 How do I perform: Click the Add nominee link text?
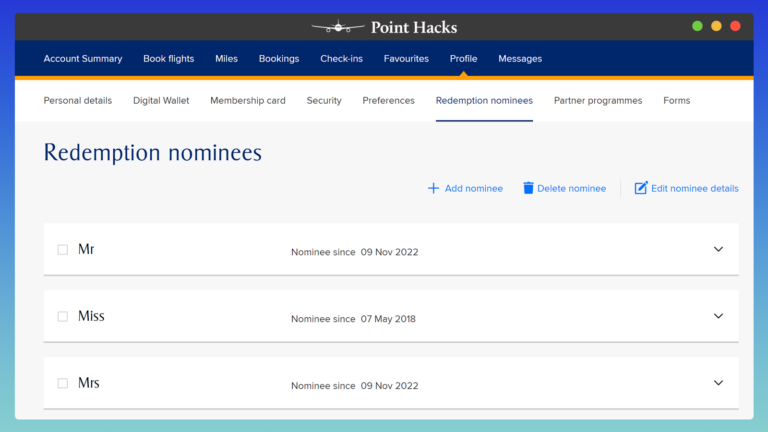[x=474, y=189]
